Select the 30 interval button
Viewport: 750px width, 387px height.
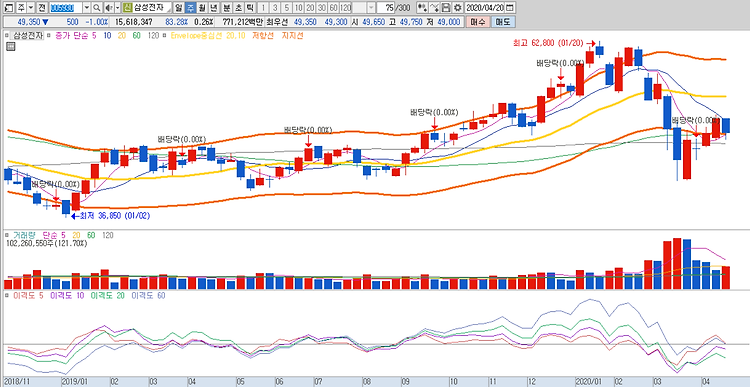pos(321,8)
